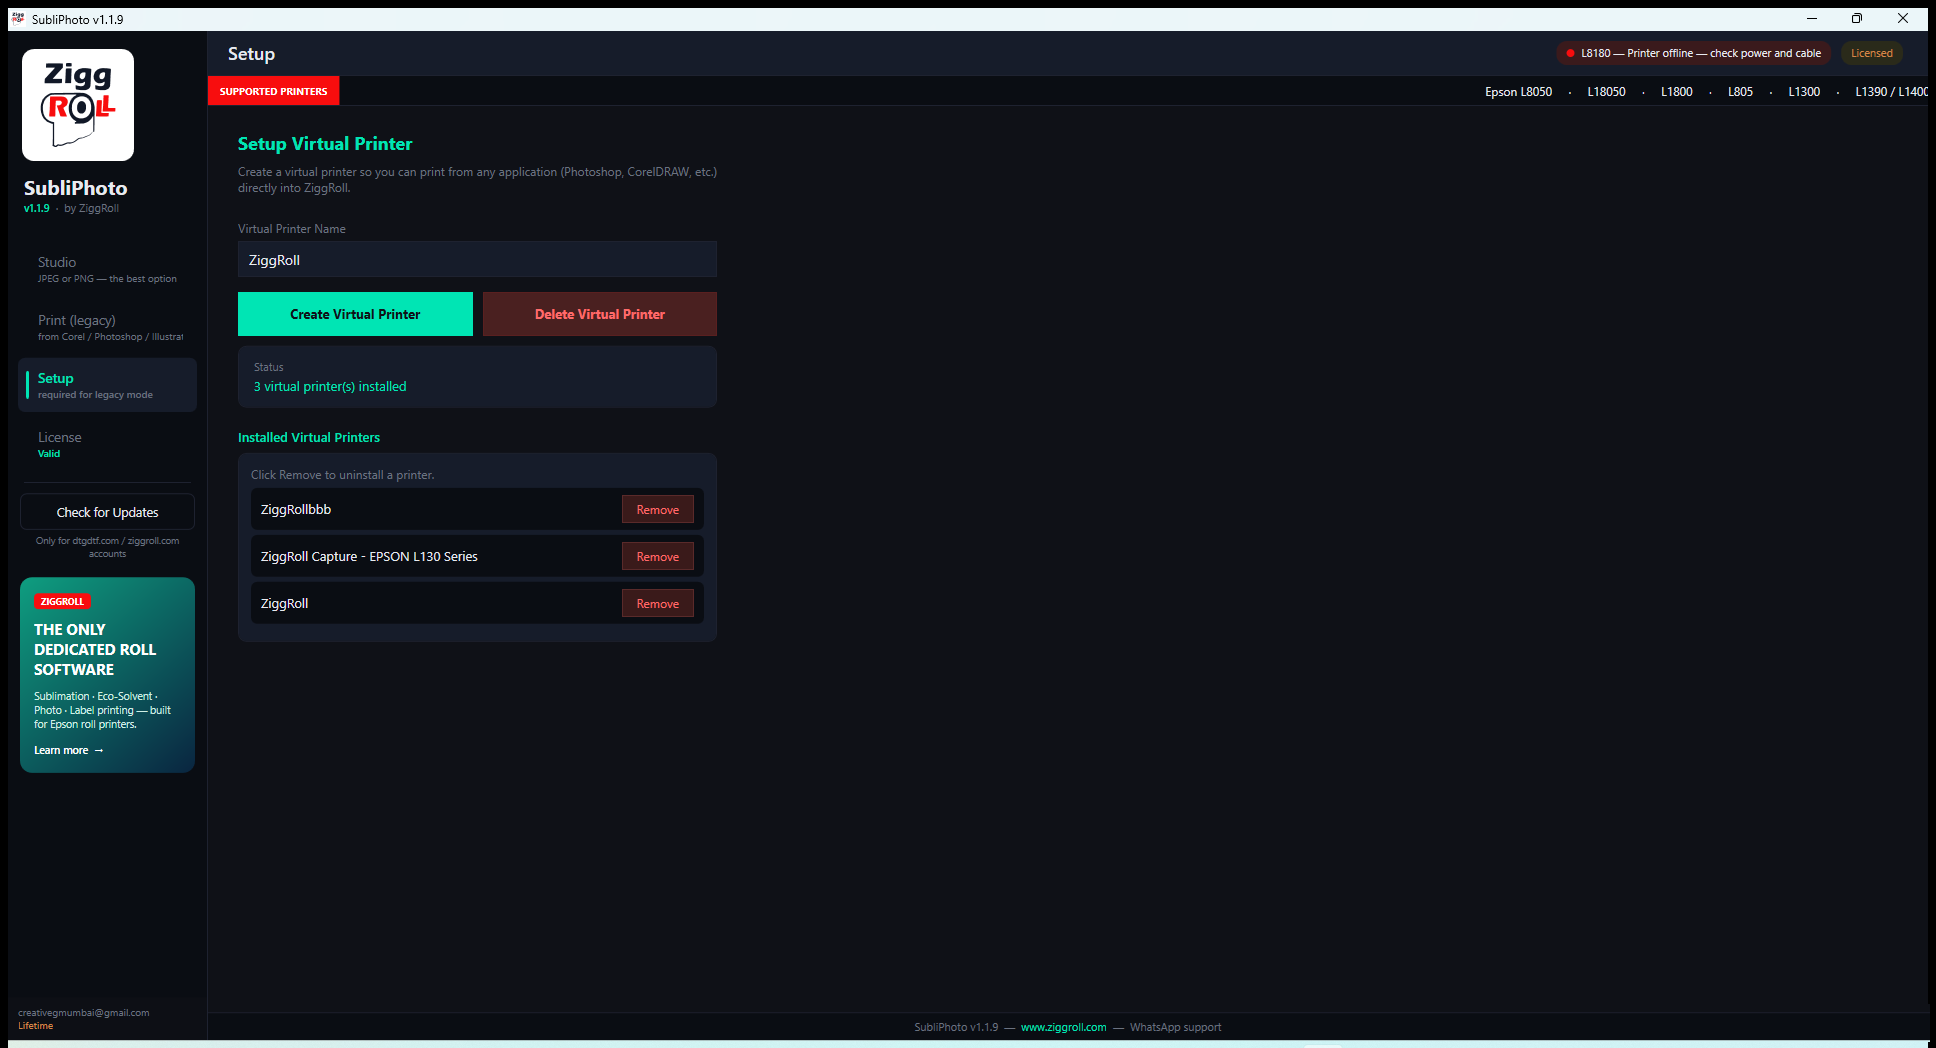
Task: Click the ZiggRollbbb printer name
Action: tap(296, 509)
